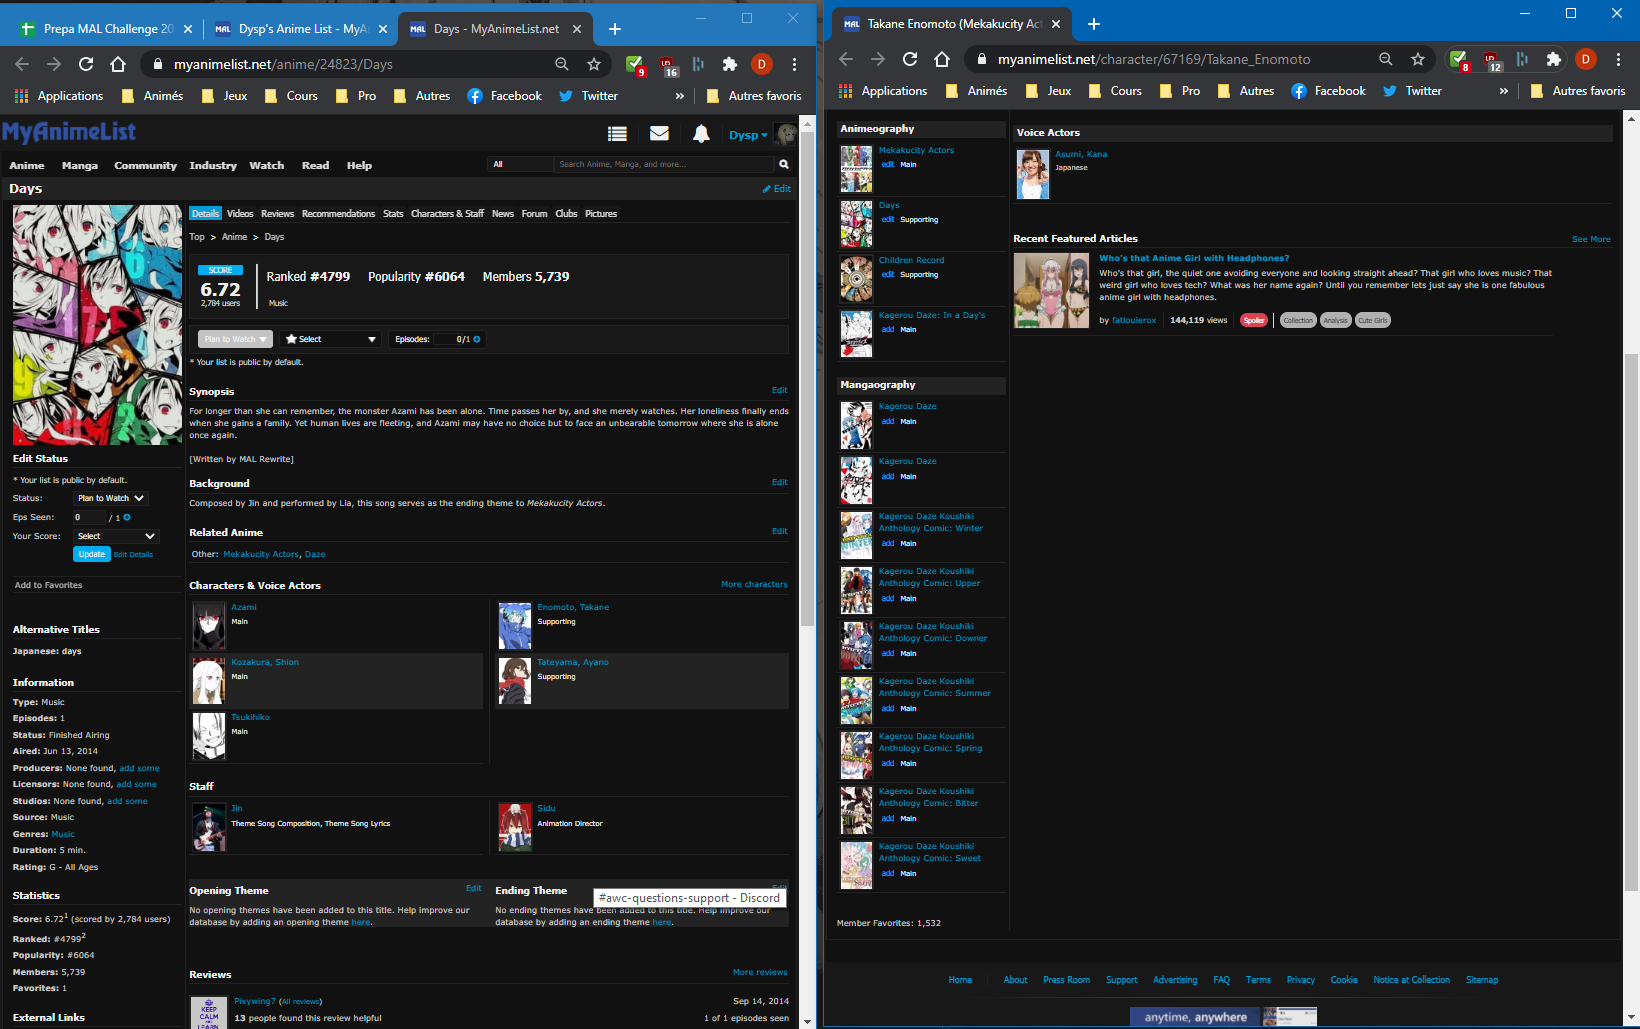Open the Community menu in MAL navigation
1640x1029 pixels.
coord(145,166)
